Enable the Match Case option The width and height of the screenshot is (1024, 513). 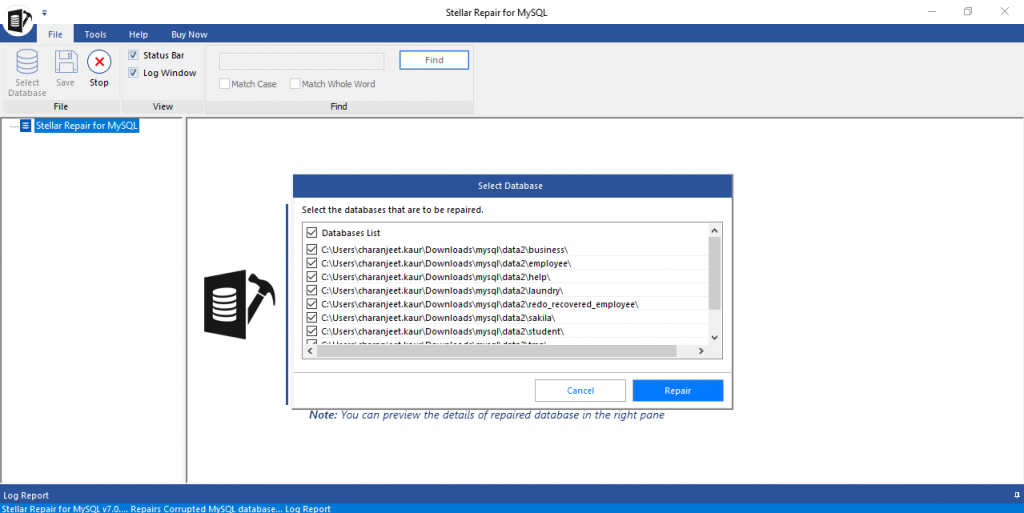[x=225, y=84]
